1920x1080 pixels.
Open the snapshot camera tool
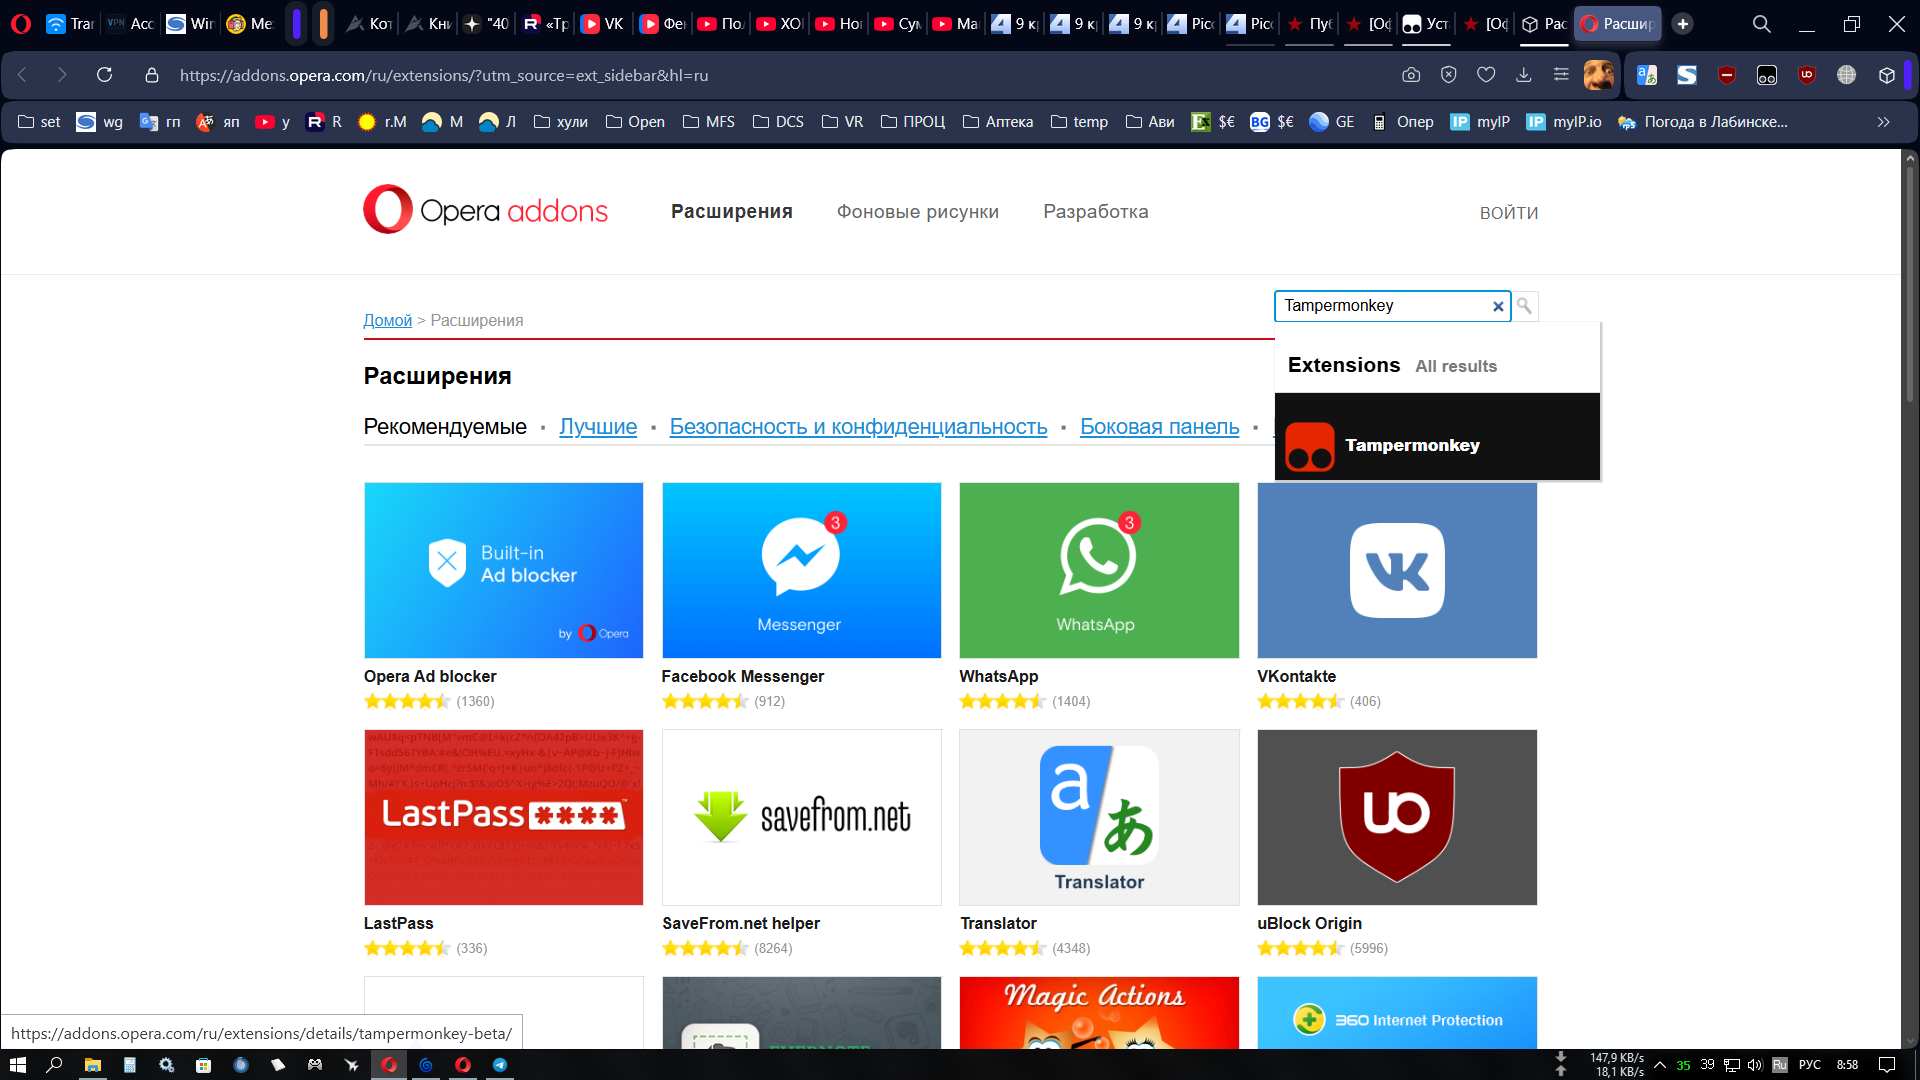click(x=1411, y=75)
